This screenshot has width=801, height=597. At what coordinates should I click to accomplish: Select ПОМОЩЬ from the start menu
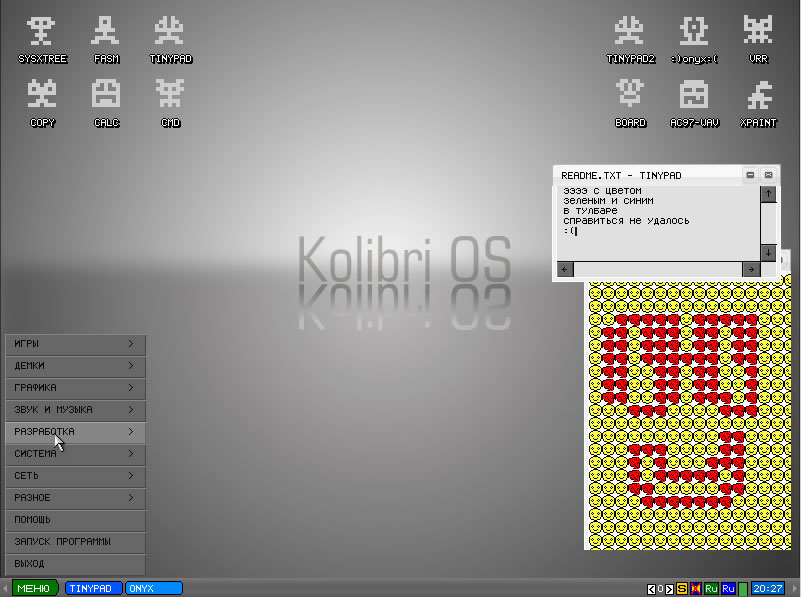click(x=76, y=520)
